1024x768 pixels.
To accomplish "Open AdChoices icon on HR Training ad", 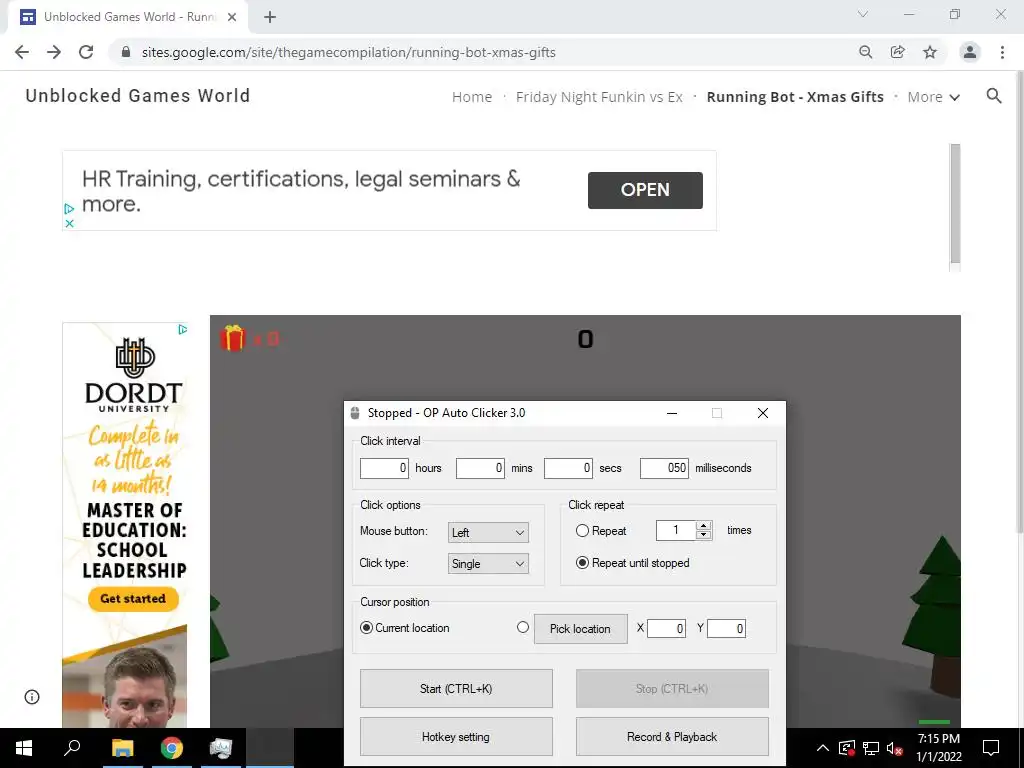I will (69, 209).
